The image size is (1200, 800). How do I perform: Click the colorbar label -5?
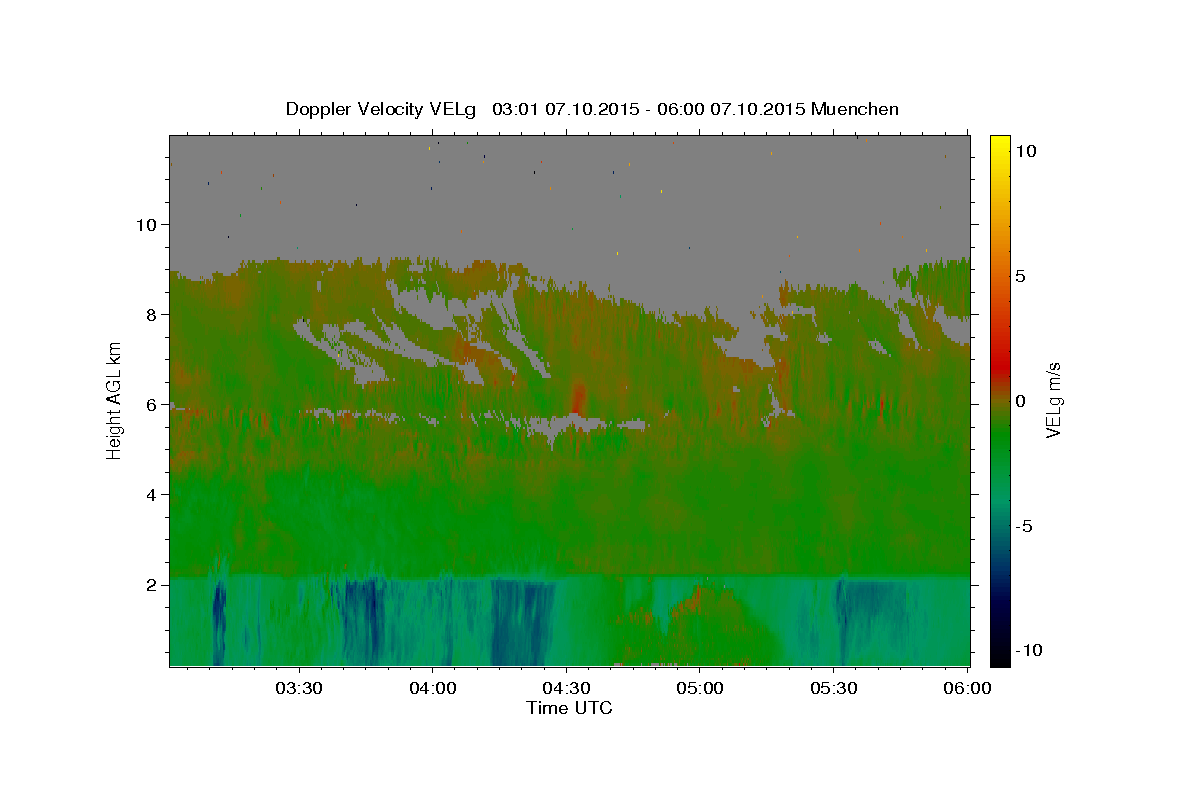pyautogui.click(x=1023, y=526)
